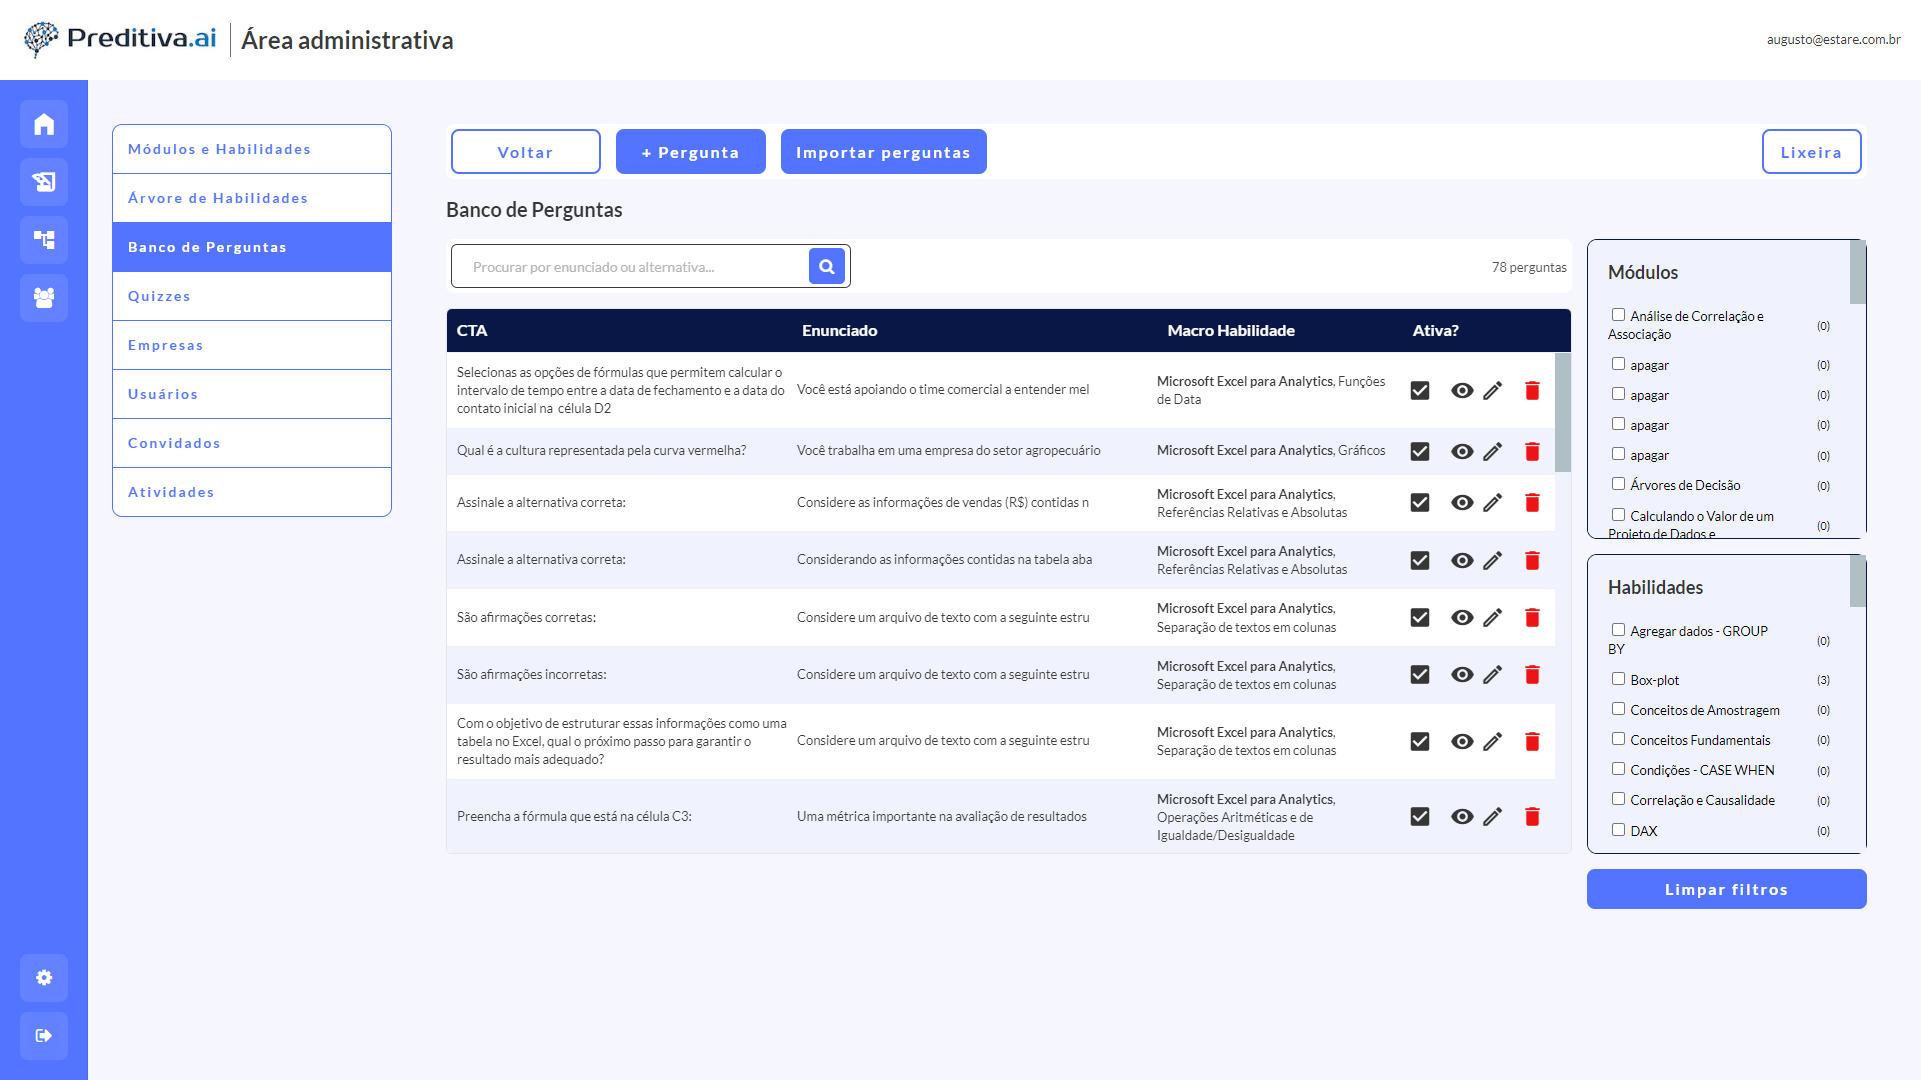
Task: Delete the 'São afirmações incorretas' question
Action: pos(1532,675)
